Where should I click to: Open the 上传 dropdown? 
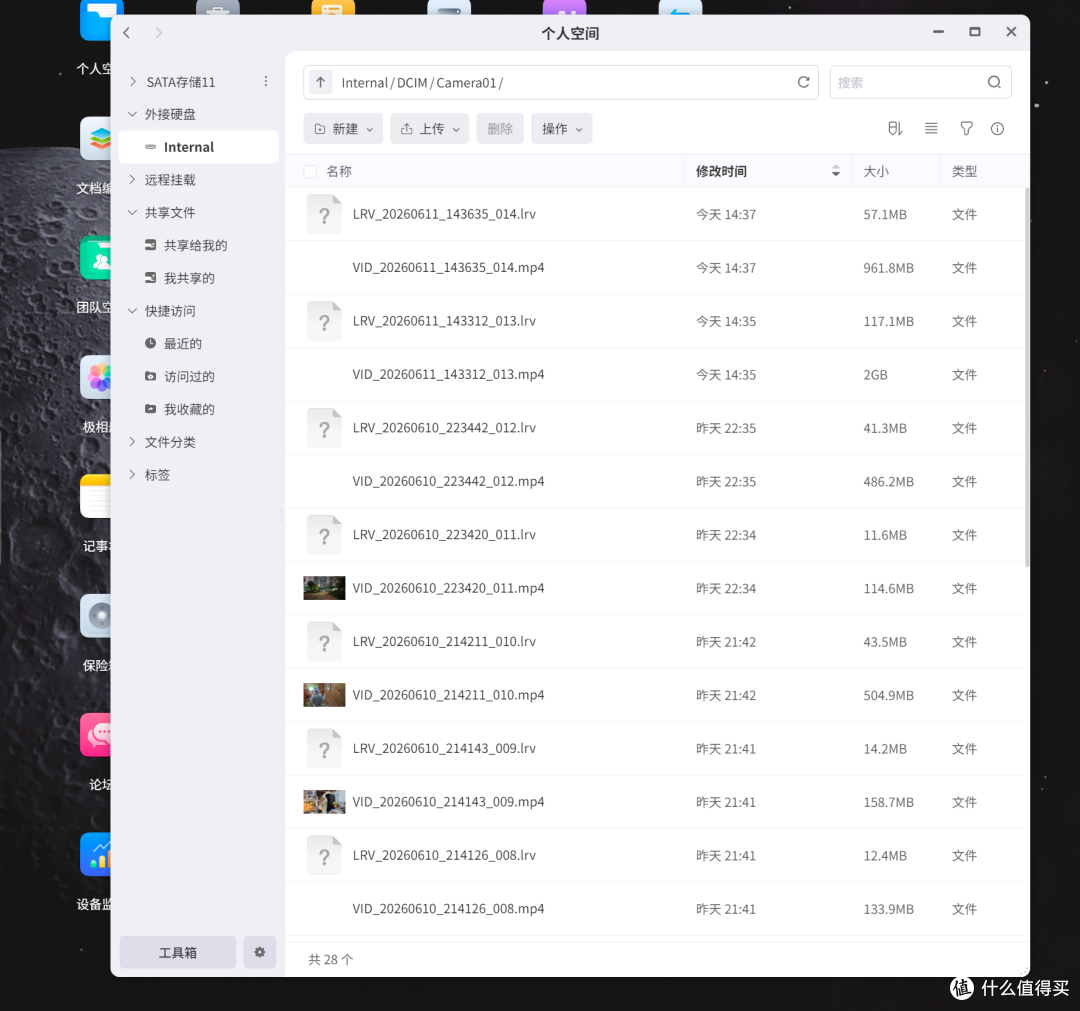pyautogui.click(x=430, y=129)
